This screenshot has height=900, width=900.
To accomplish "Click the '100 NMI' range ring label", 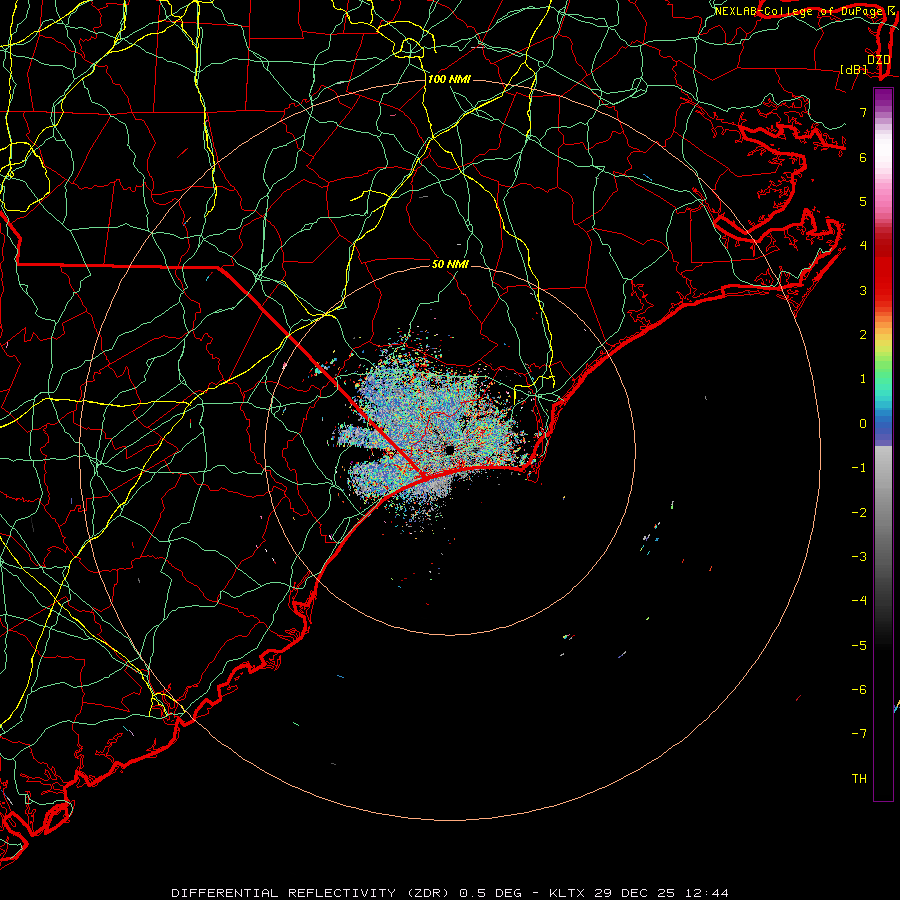I will (449, 79).
